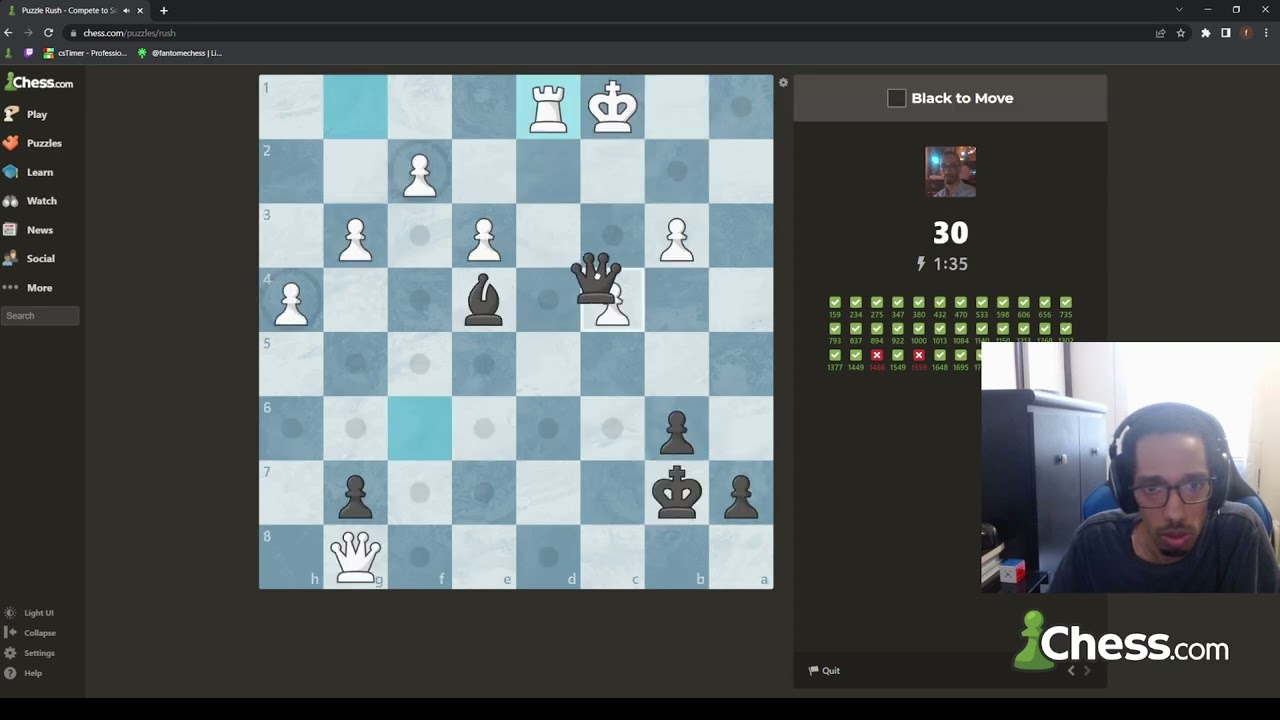Open the Learn section in sidebar

click(x=29, y=172)
